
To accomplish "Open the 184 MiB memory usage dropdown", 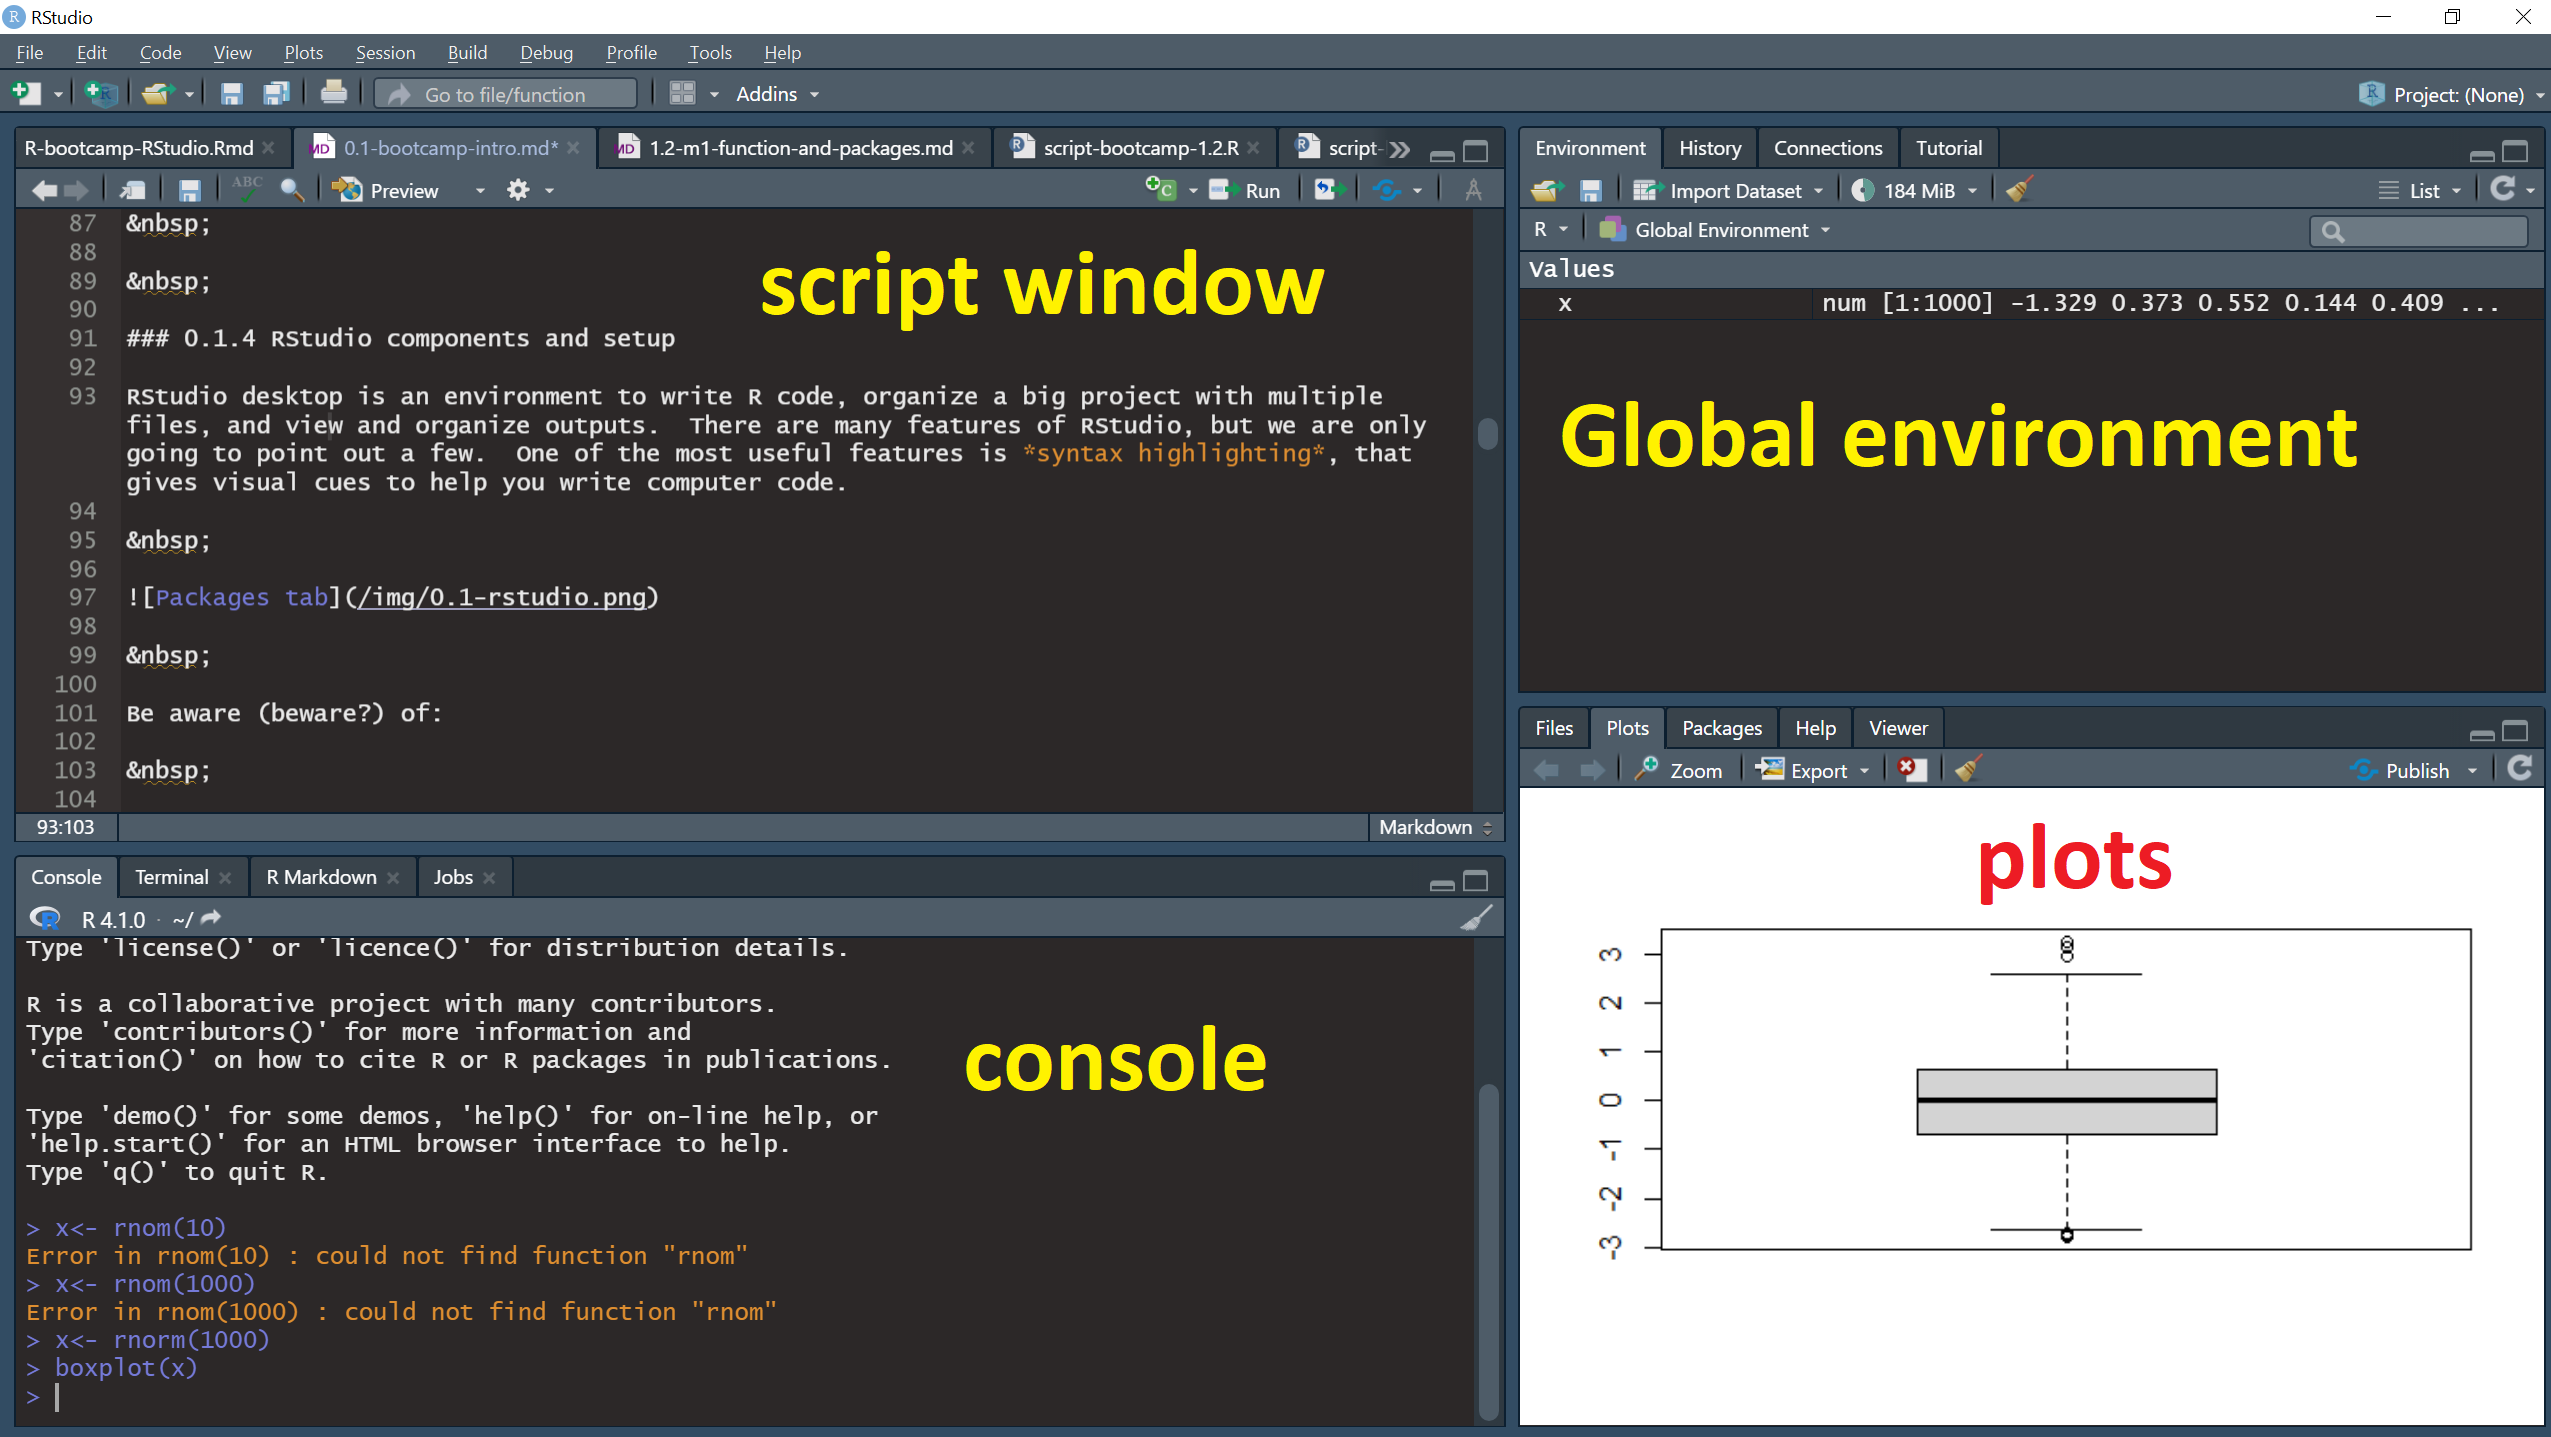I will click(1914, 190).
